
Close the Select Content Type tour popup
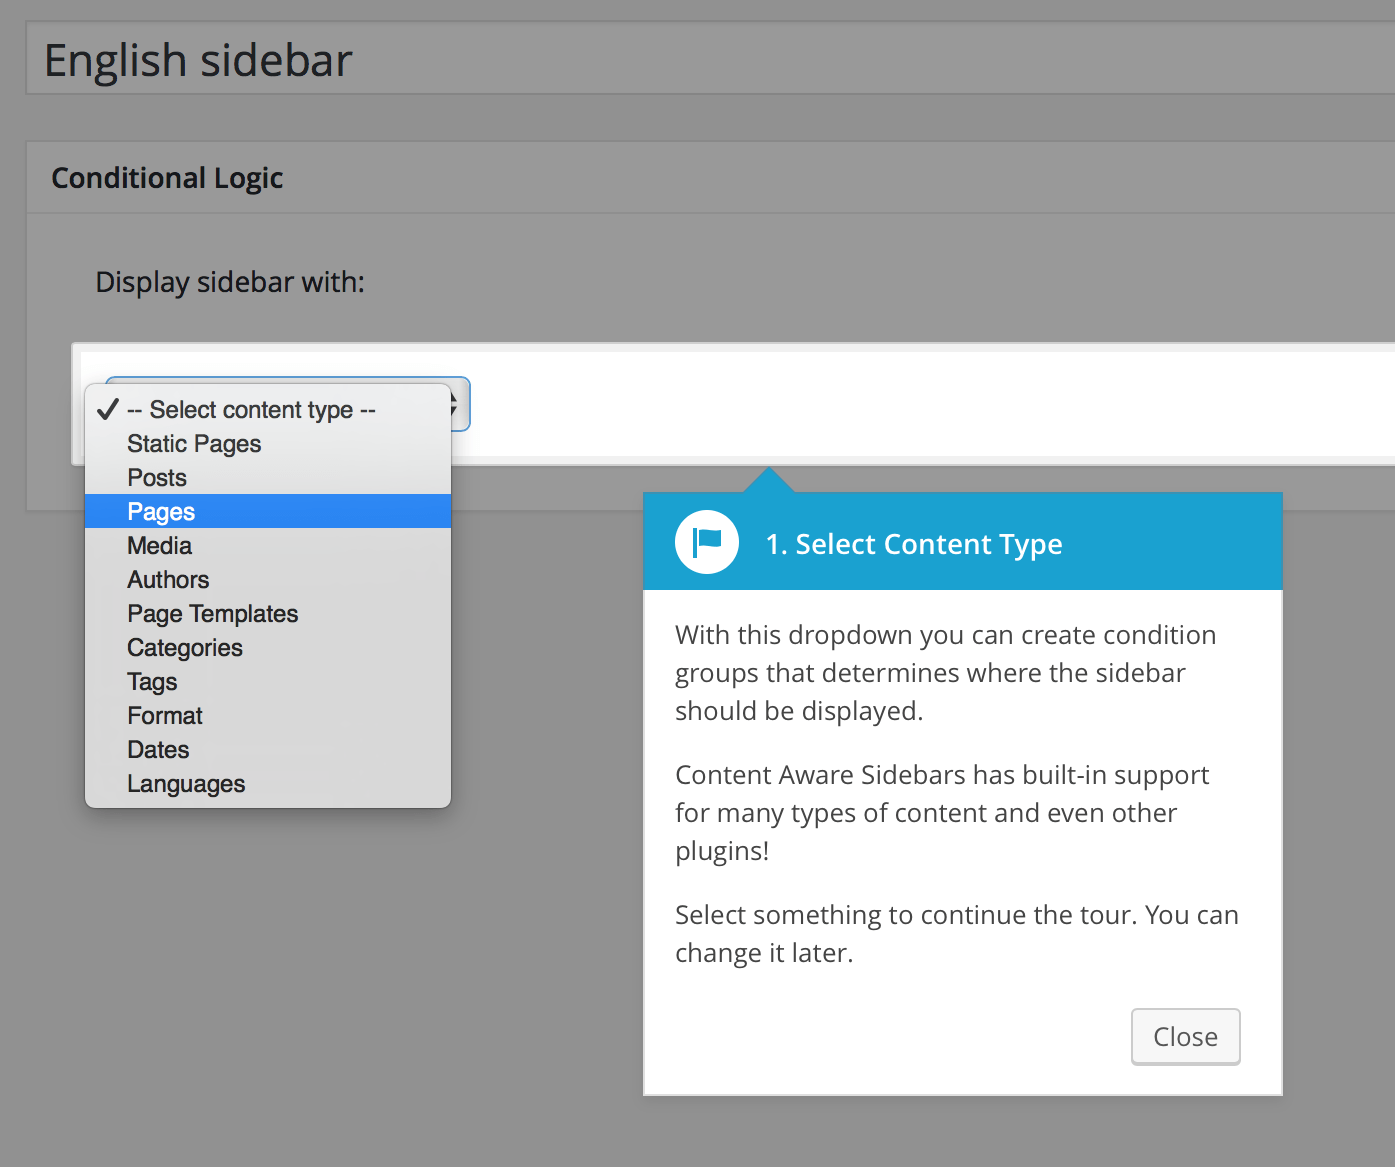pos(1185,1036)
